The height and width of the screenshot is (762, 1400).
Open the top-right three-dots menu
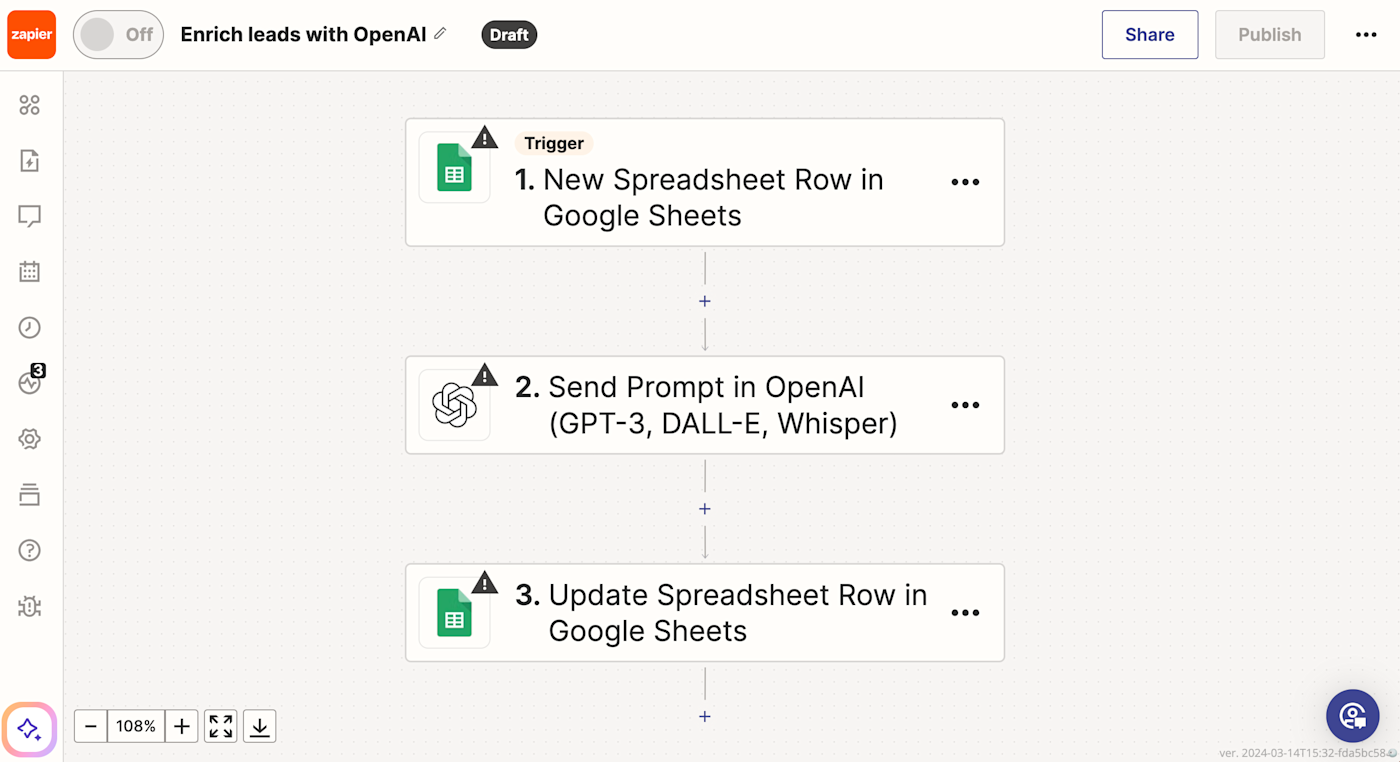(1366, 35)
